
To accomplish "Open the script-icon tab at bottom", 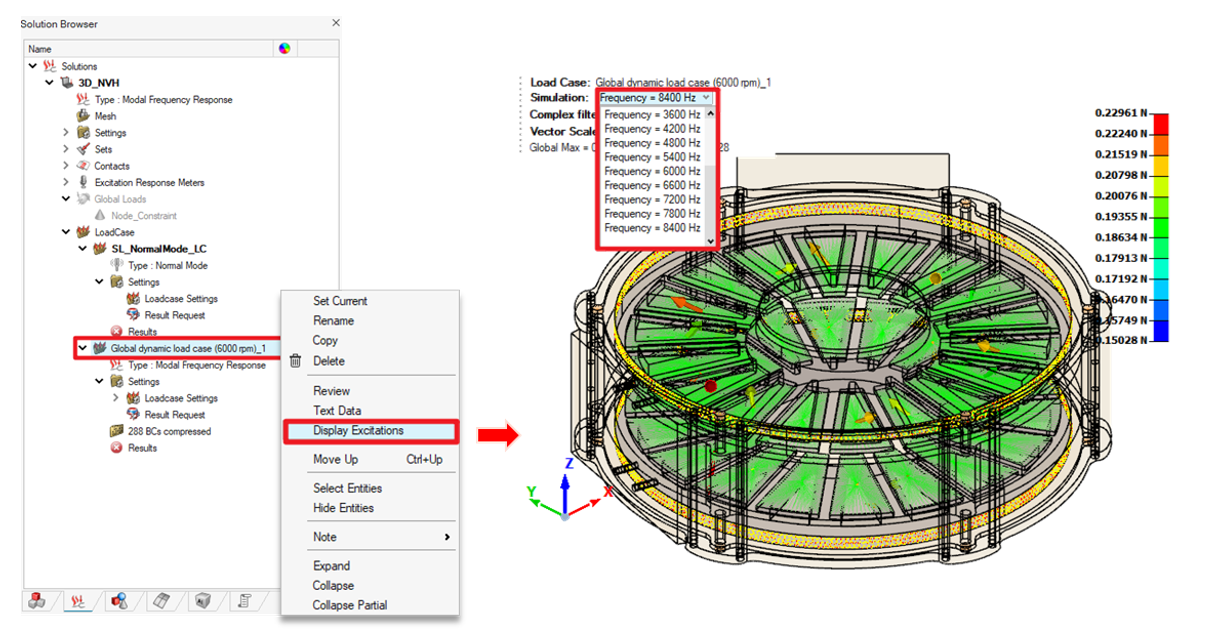I will [243, 601].
